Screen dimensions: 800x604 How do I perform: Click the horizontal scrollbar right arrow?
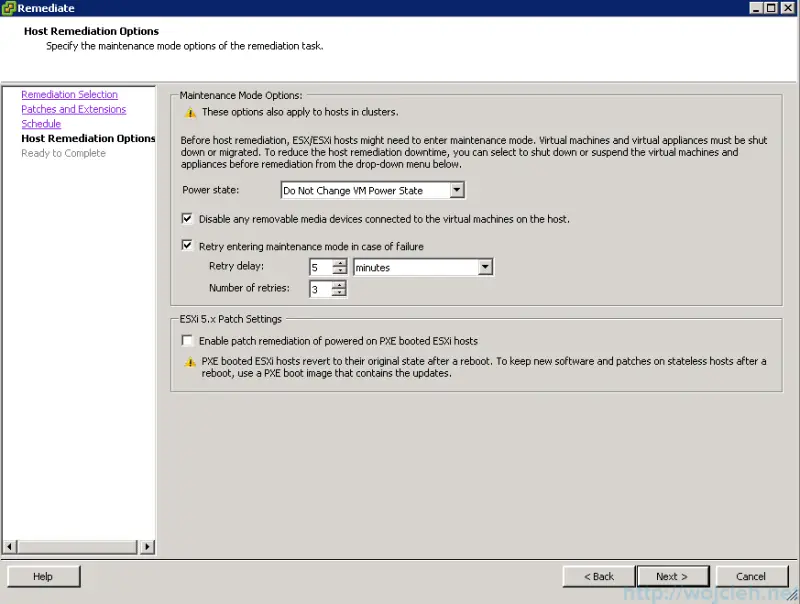148,547
